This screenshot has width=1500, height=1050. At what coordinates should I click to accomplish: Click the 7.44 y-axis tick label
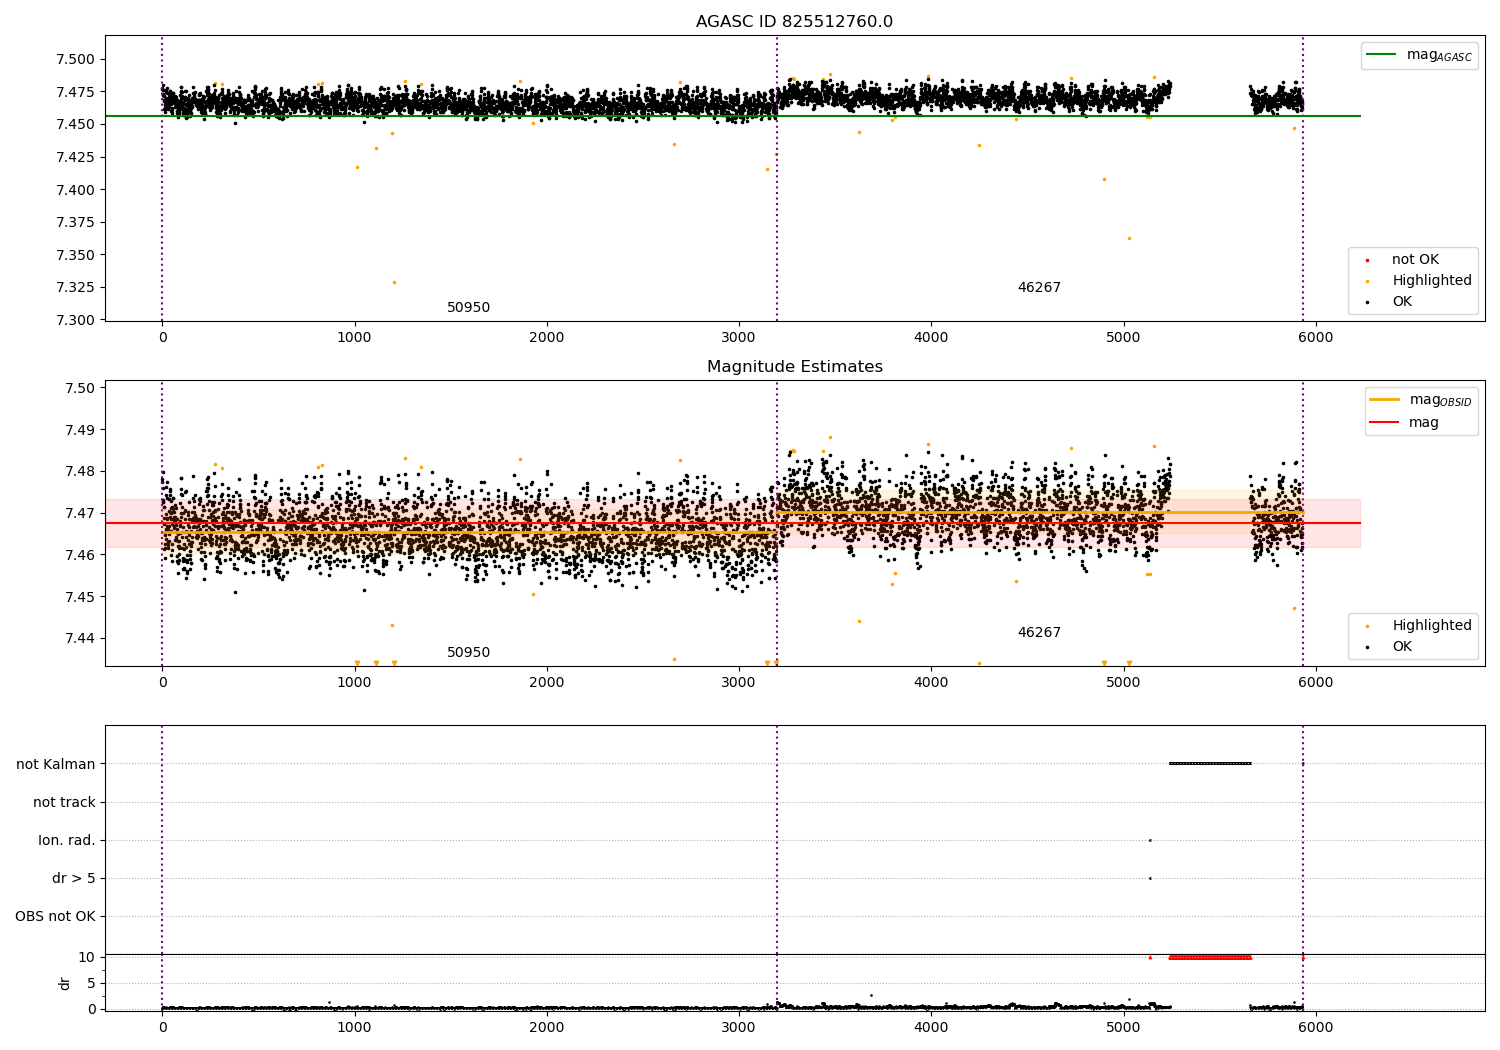[79, 638]
